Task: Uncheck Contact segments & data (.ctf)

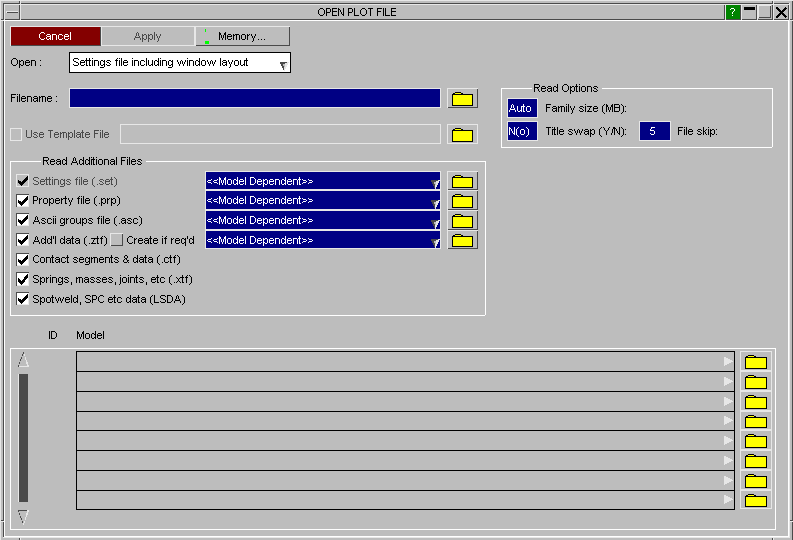Action: click(x=22, y=259)
